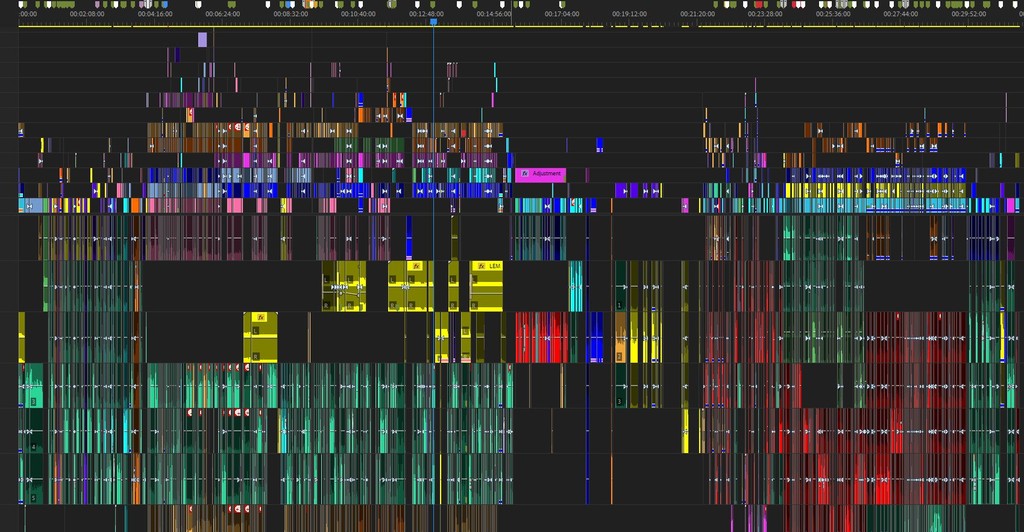This screenshot has width=1024, height=532.
Task: Click the red marker above the 00:23:28:00 timecode
Action: coord(758,5)
